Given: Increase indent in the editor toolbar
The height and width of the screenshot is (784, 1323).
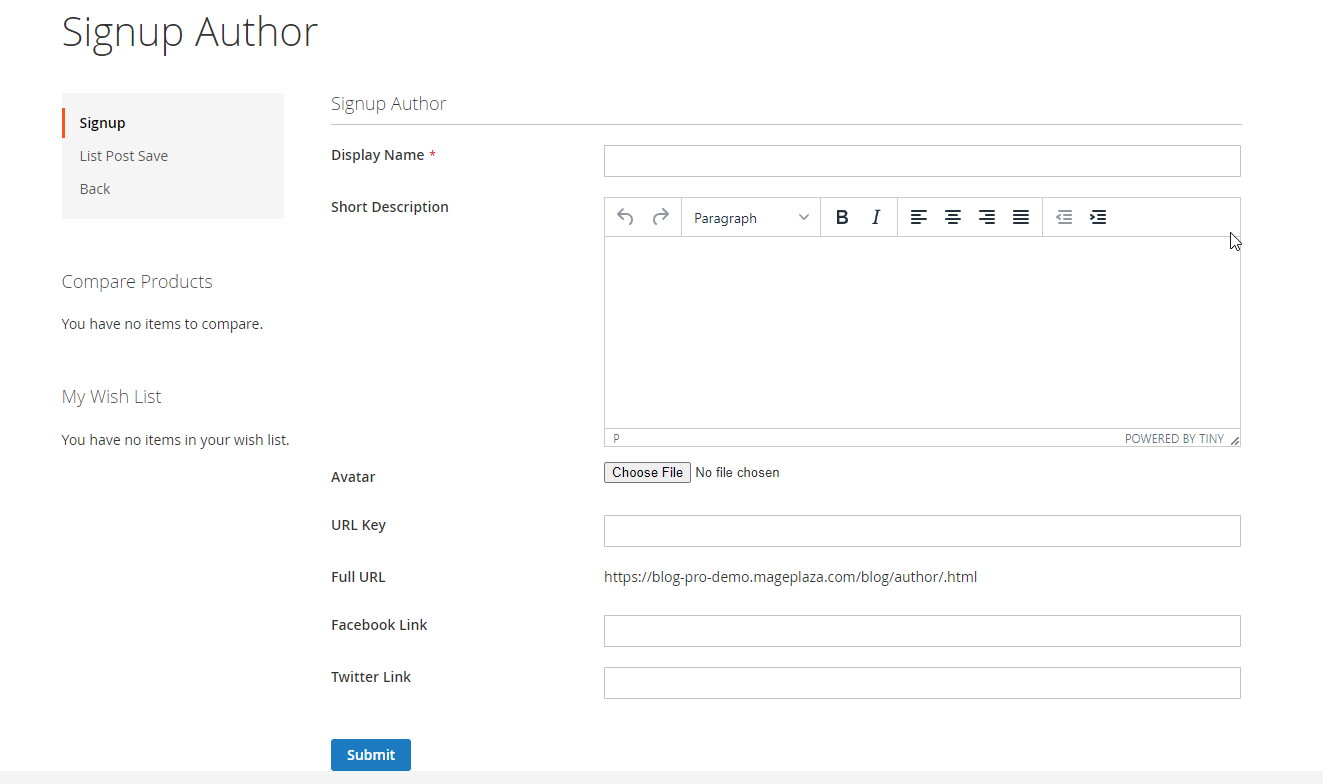Looking at the screenshot, I should [x=1098, y=217].
